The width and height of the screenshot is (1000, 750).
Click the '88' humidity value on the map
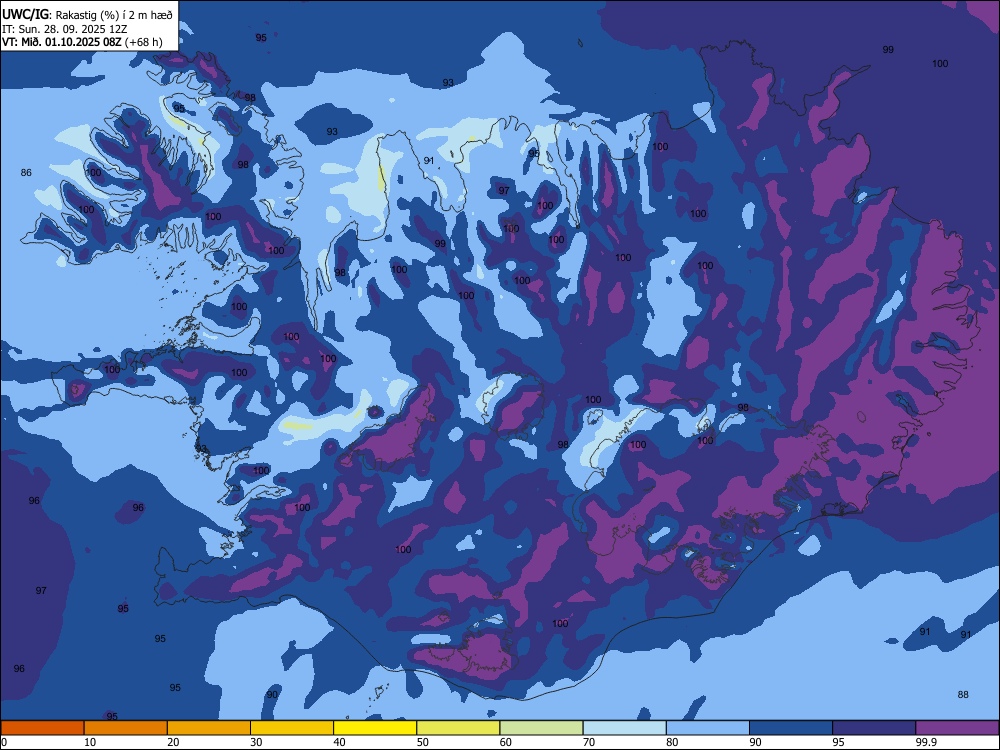pyautogui.click(x=963, y=695)
